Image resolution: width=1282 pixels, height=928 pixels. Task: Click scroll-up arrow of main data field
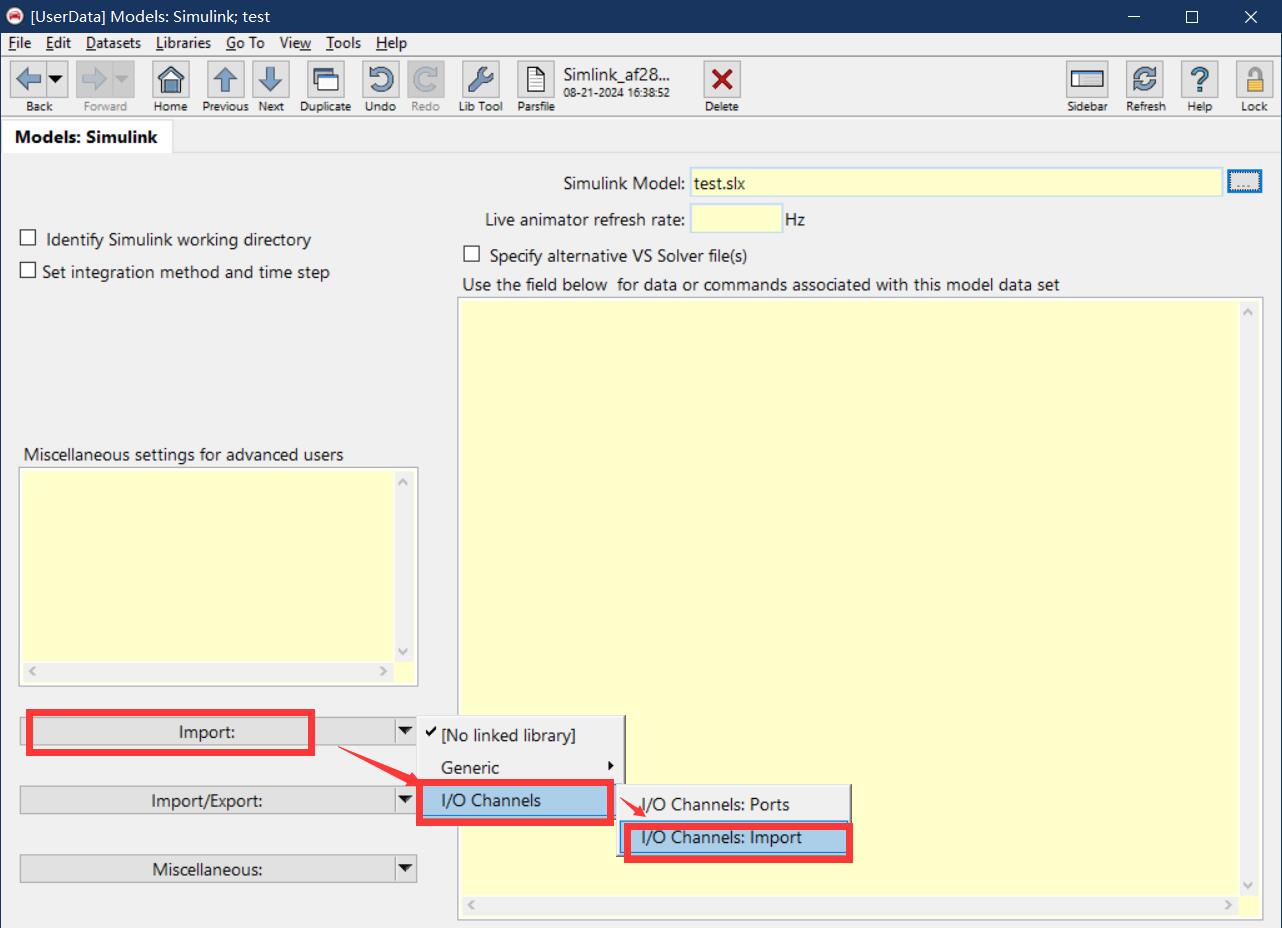click(x=1247, y=312)
